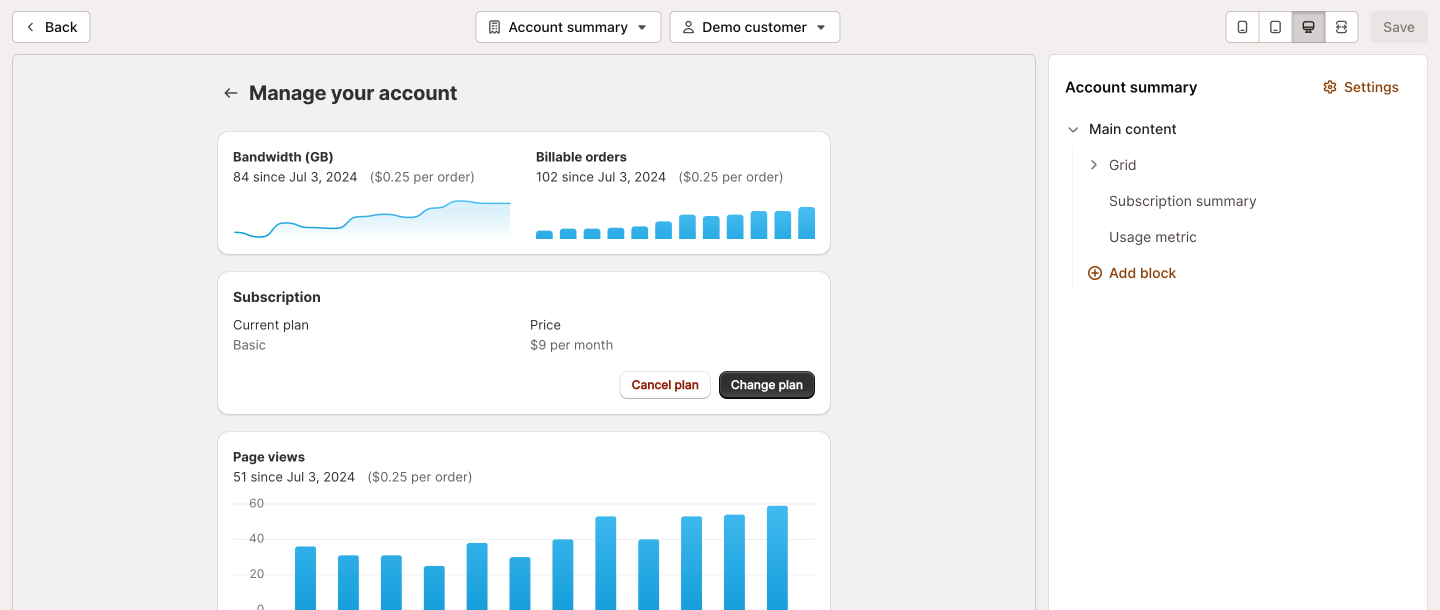1440x610 pixels.
Task: Click the customer icon in Demo customer picker
Action: [688, 27]
